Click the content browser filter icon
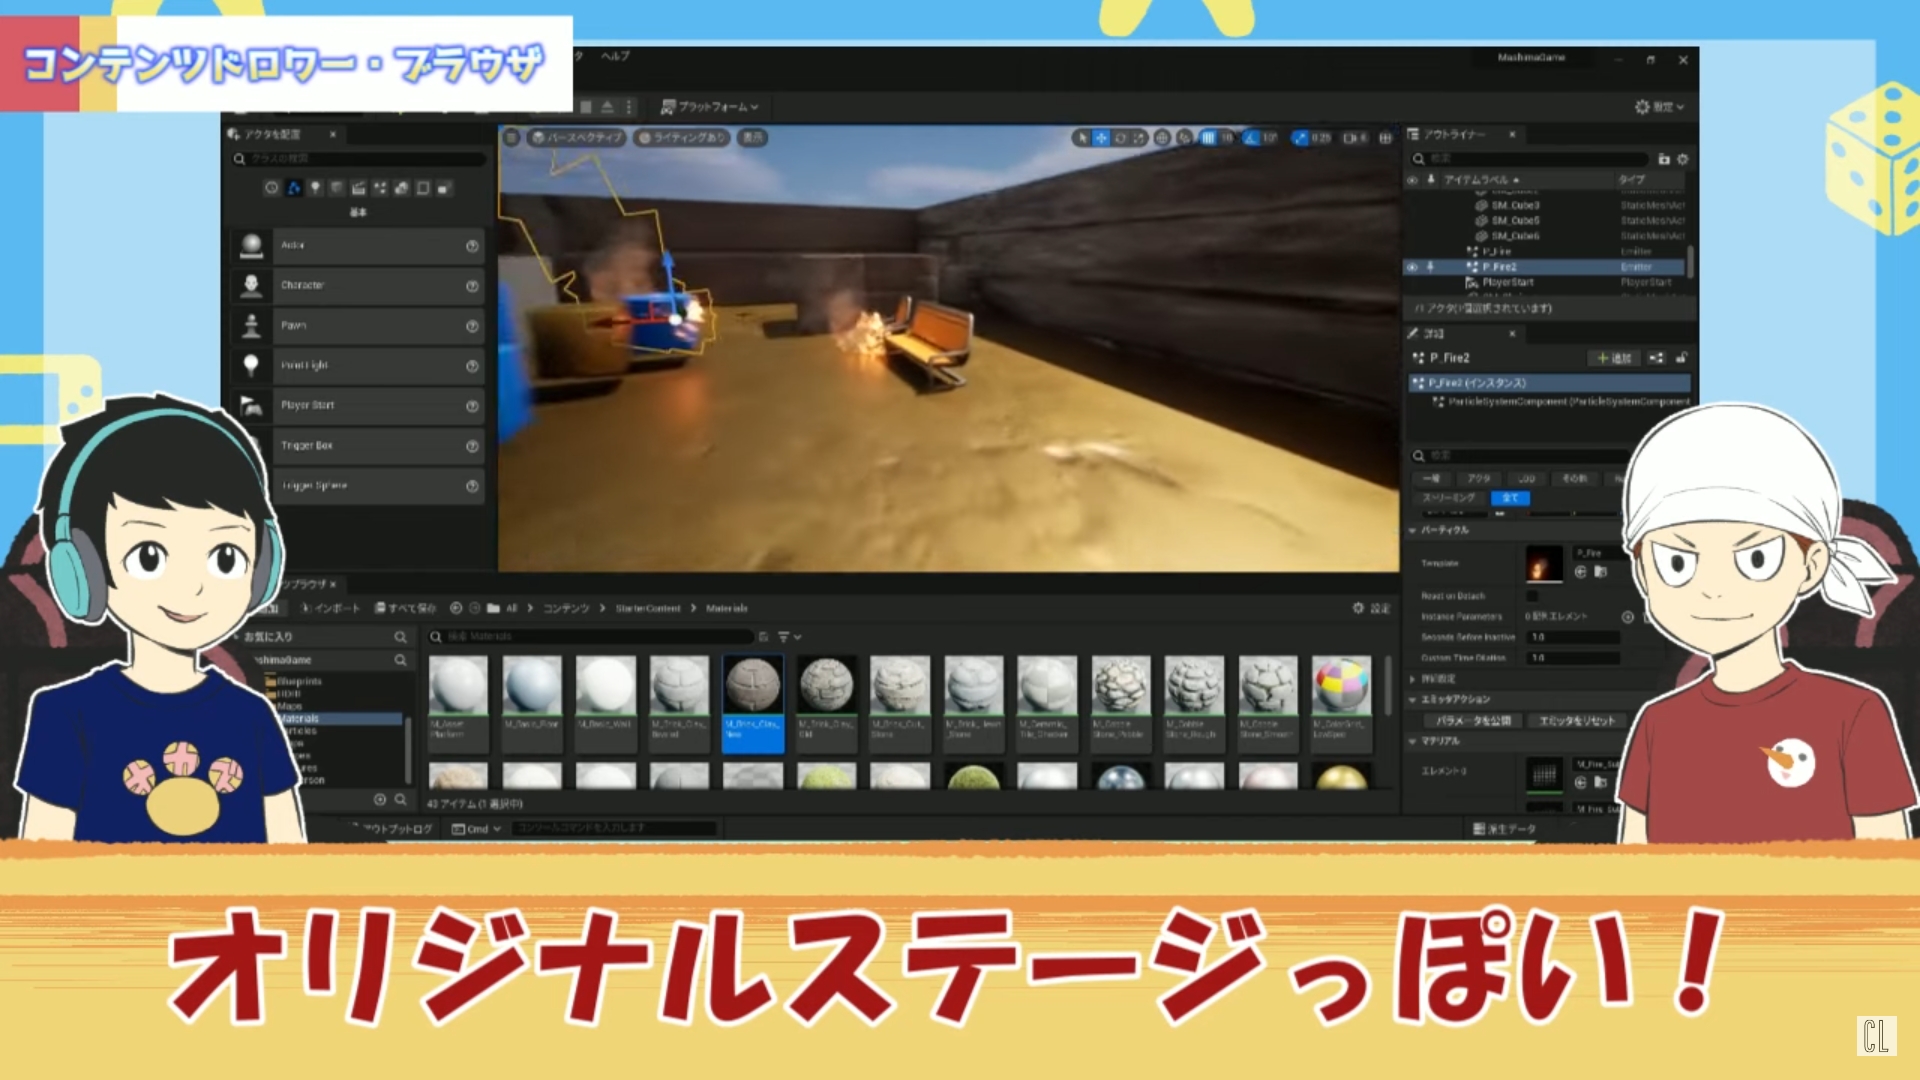 [784, 637]
